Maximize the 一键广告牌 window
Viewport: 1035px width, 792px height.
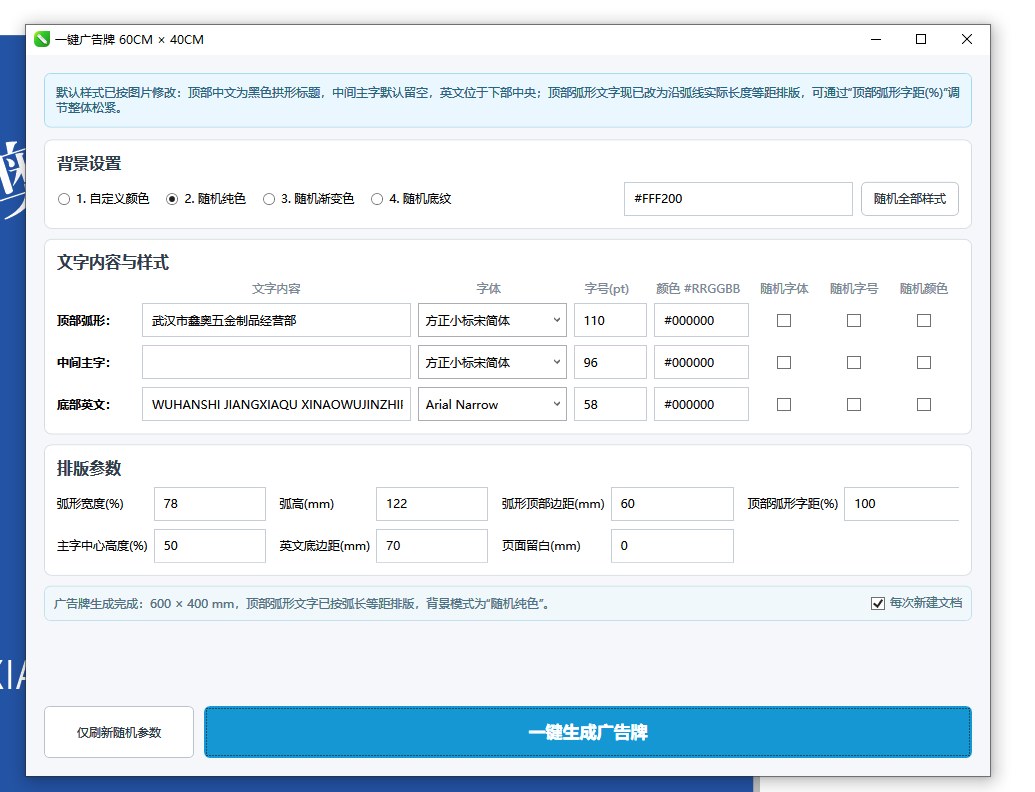click(x=921, y=40)
